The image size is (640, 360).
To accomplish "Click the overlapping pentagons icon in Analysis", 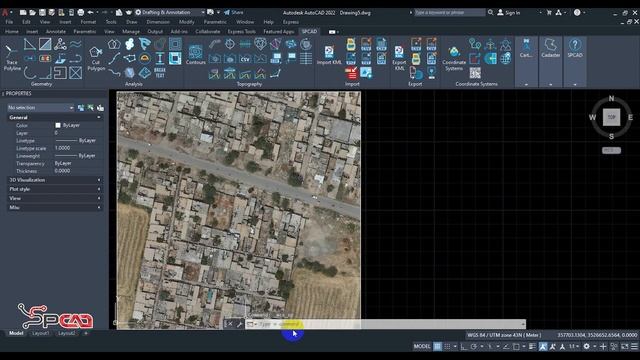I will pyautogui.click(x=114, y=44).
